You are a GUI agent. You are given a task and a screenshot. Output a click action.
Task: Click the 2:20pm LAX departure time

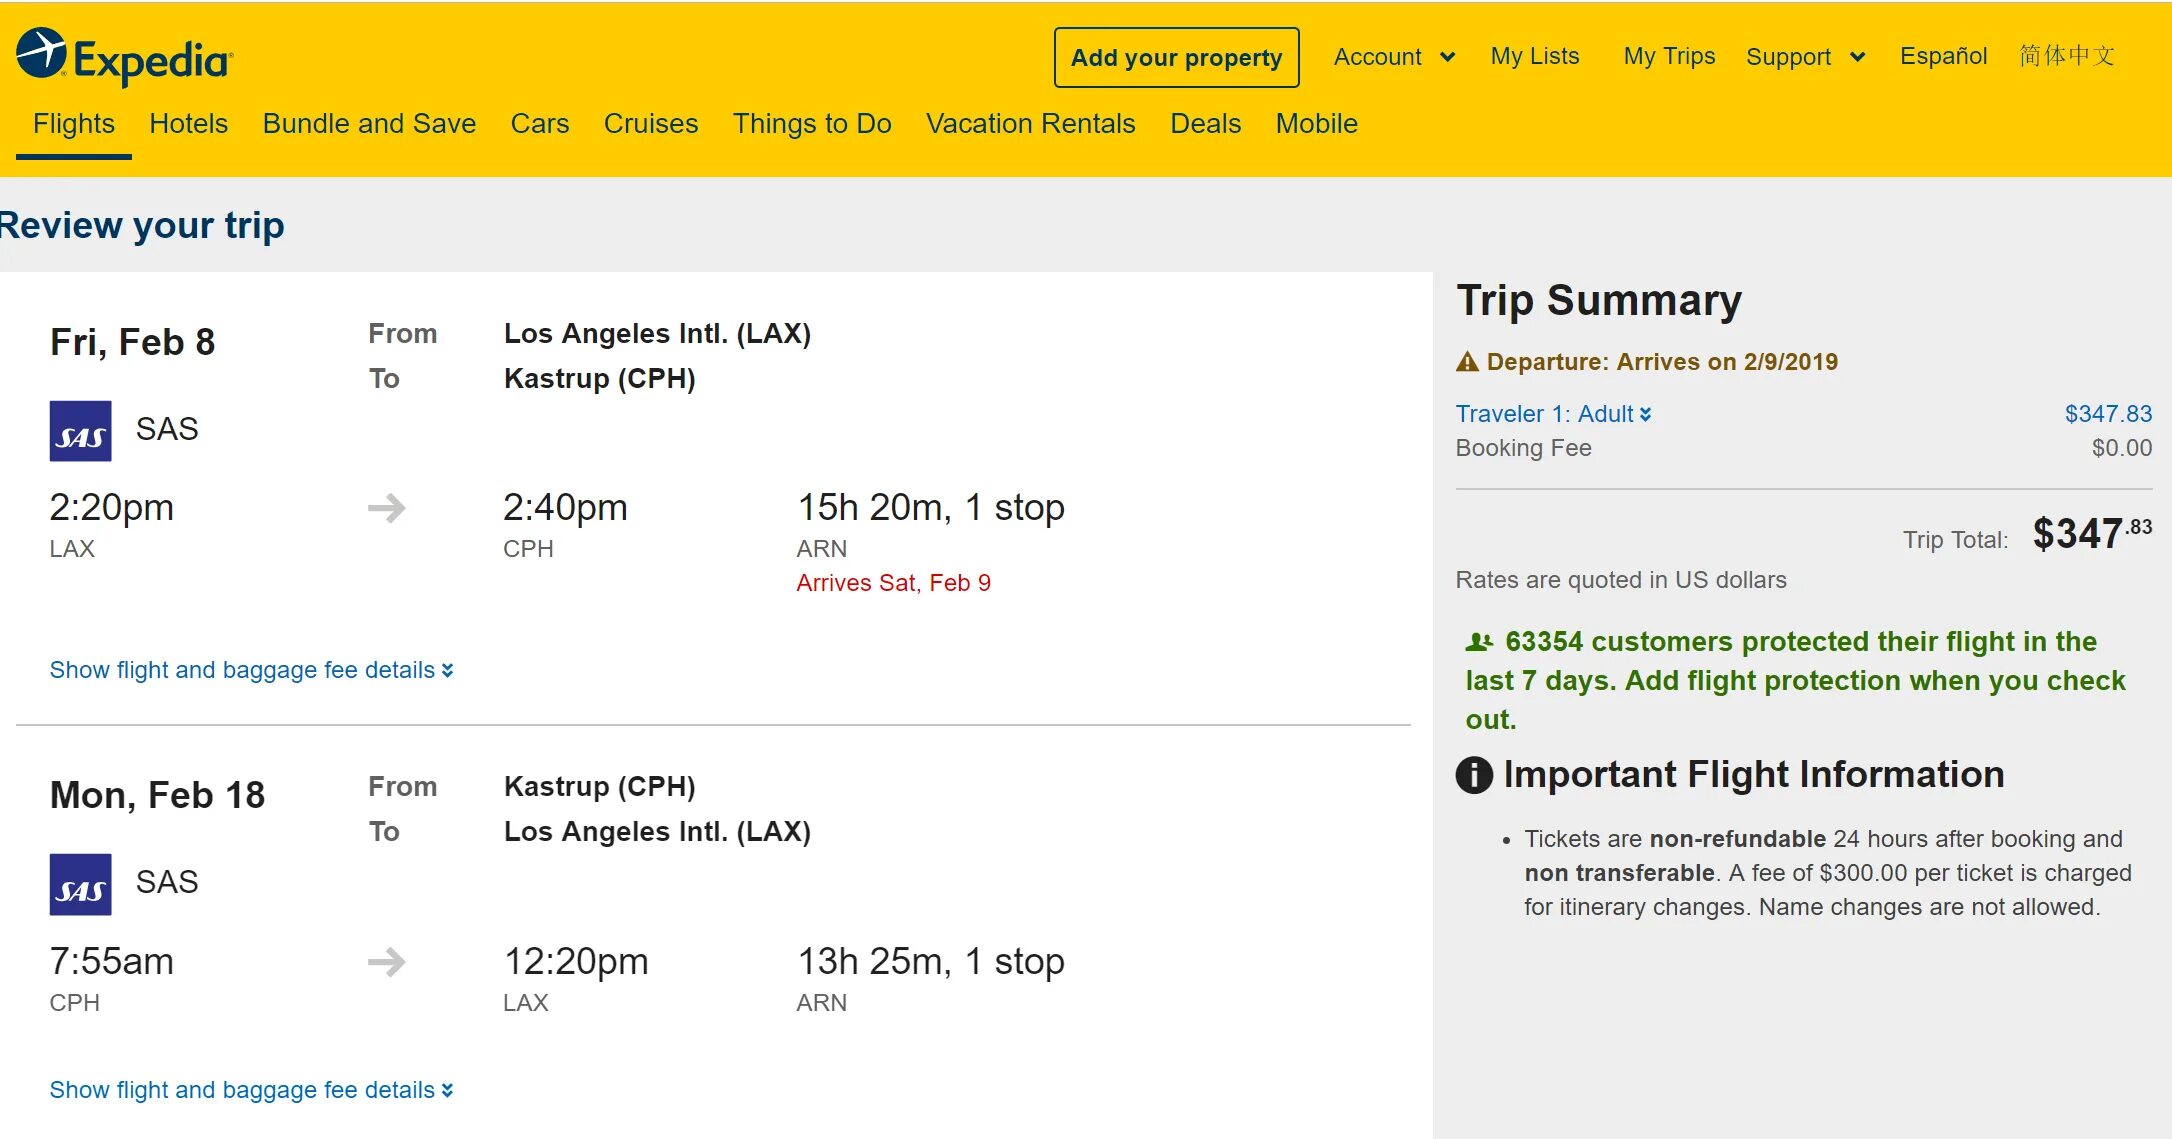click(x=112, y=508)
